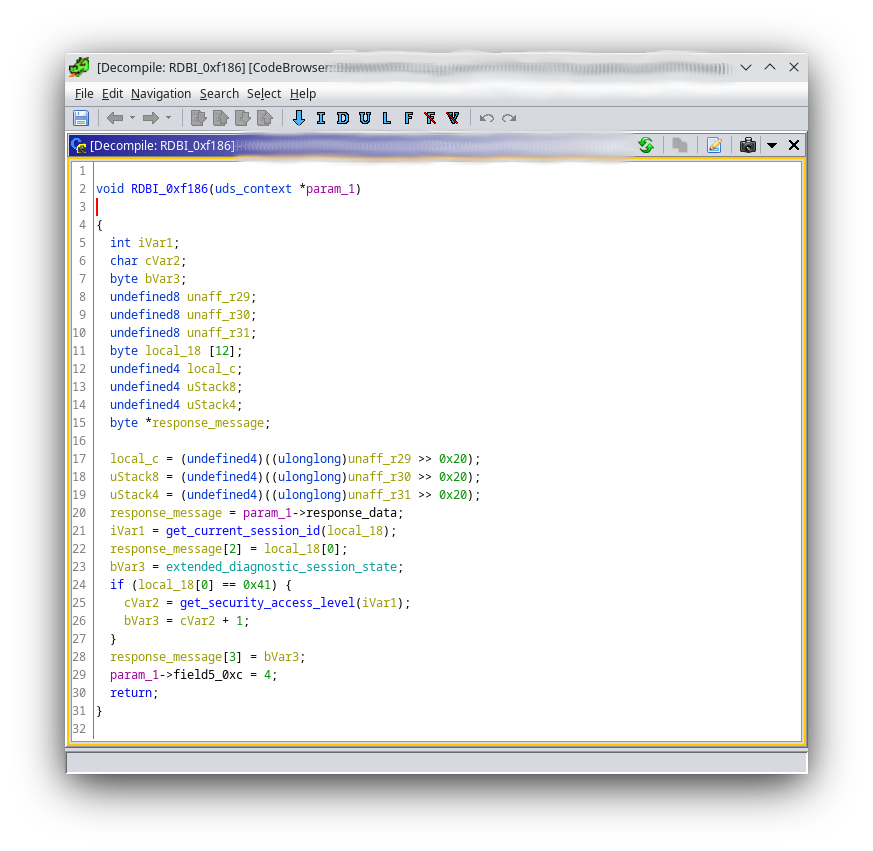Click the Save icon in the toolbar
The width and height of the screenshot is (873, 851).
coord(81,118)
